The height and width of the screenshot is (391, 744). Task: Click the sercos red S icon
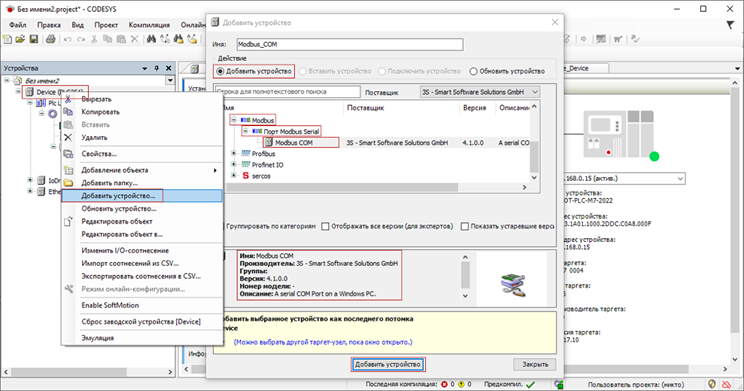tap(245, 176)
